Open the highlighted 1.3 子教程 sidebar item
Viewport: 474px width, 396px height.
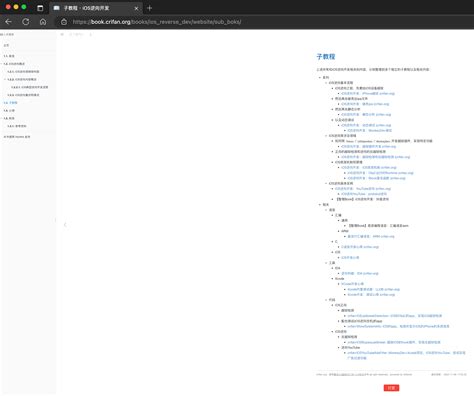click(x=11, y=103)
